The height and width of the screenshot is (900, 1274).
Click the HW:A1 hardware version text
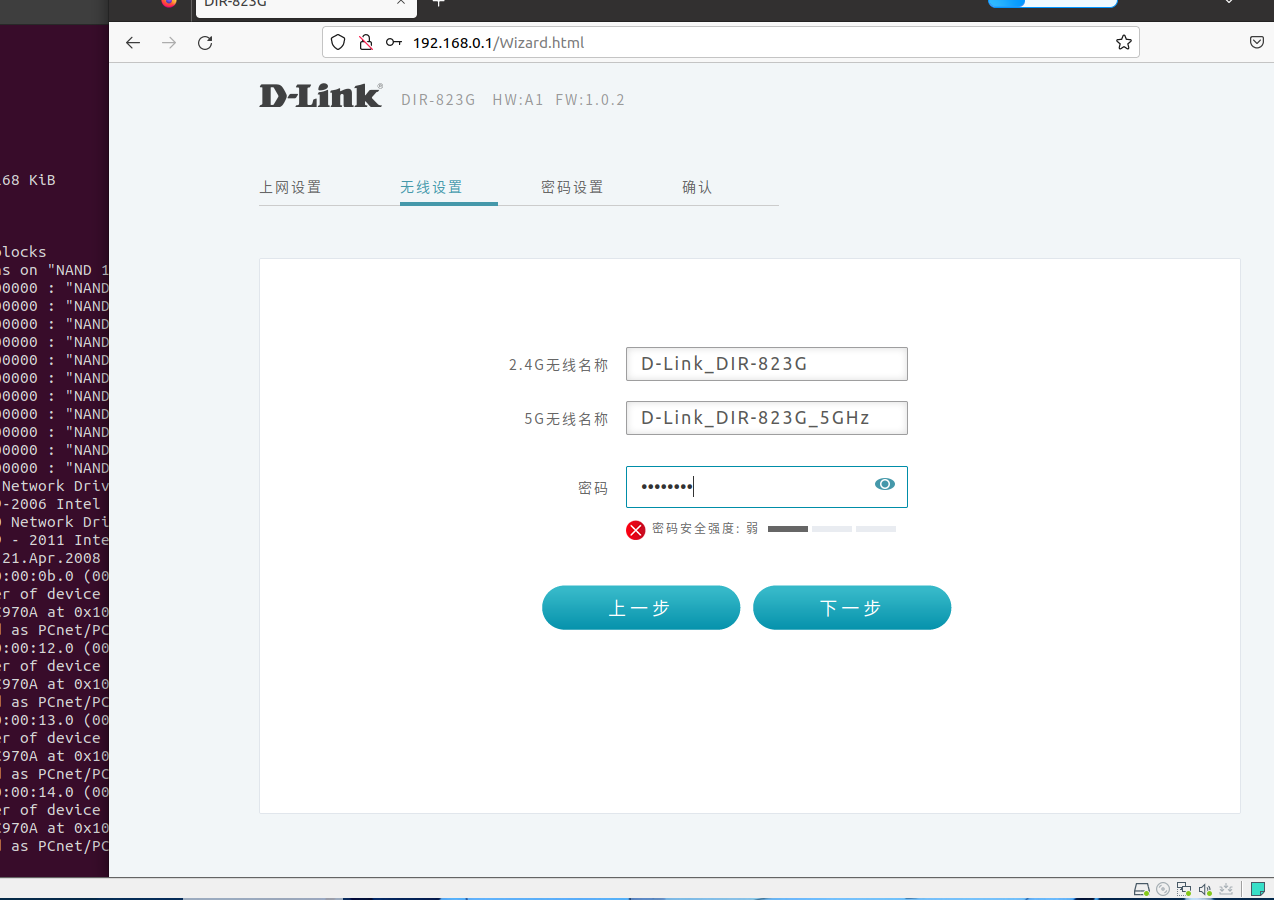[x=518, y=100]
